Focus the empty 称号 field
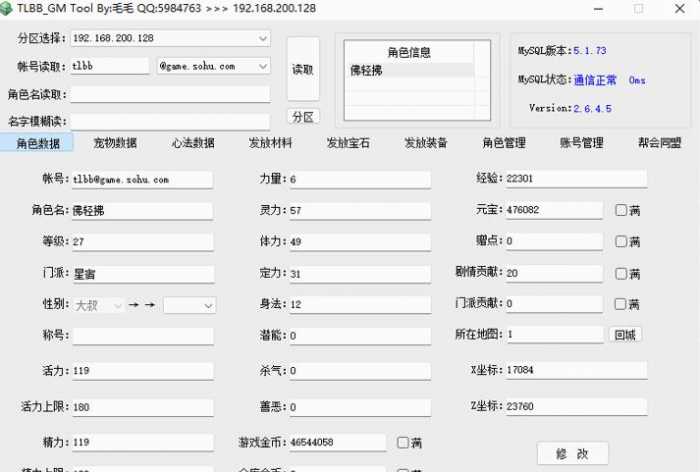The height and width of the screenshot is (472, 700). pyautogui.click(x=143, y=336)
